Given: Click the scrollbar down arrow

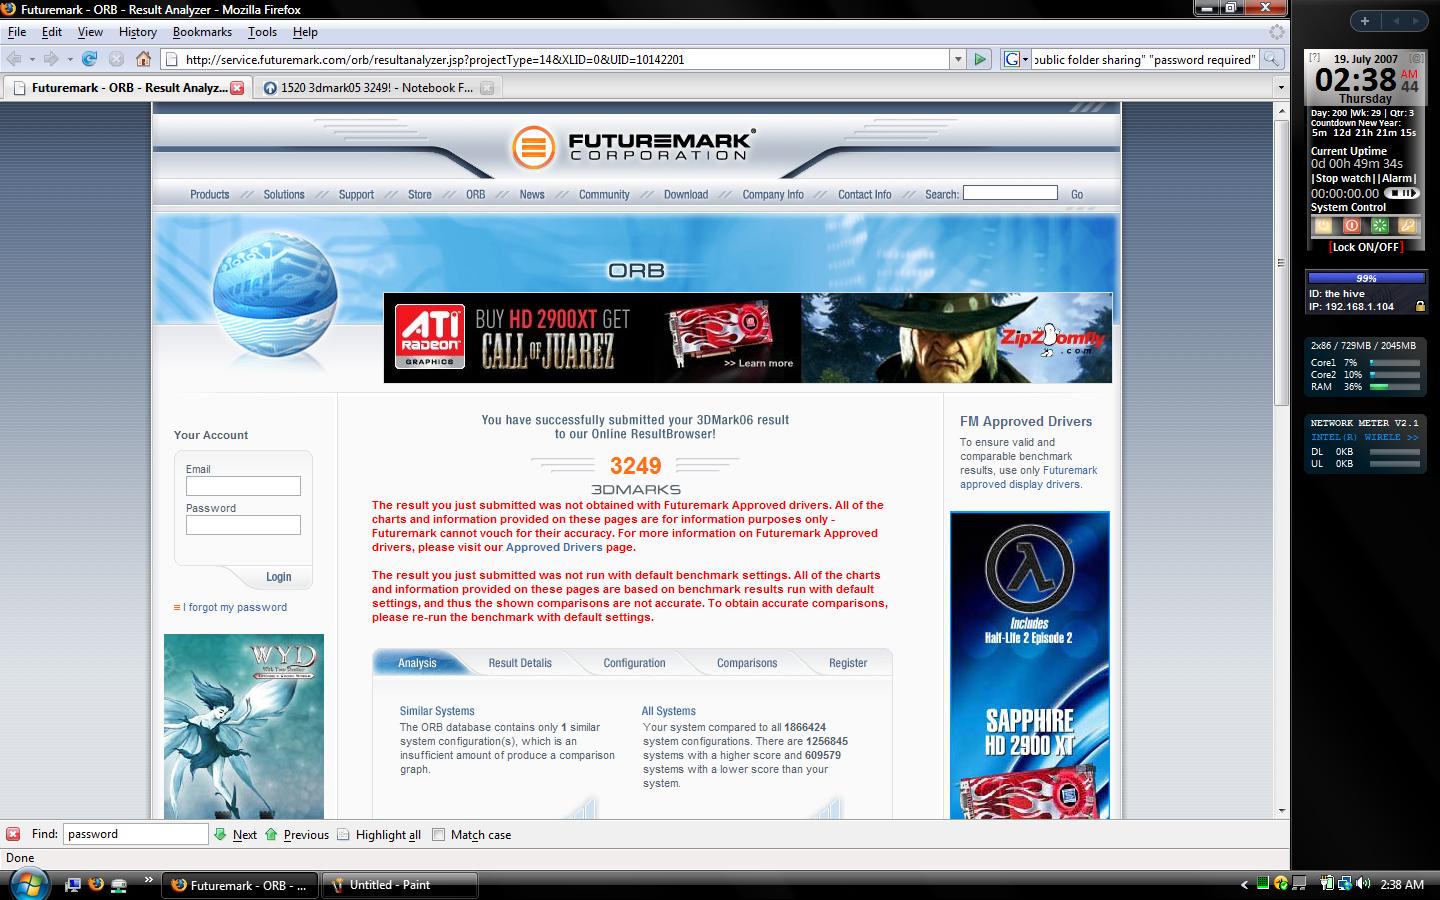Looking at the screenshot, I should (x=1282, y=811).
